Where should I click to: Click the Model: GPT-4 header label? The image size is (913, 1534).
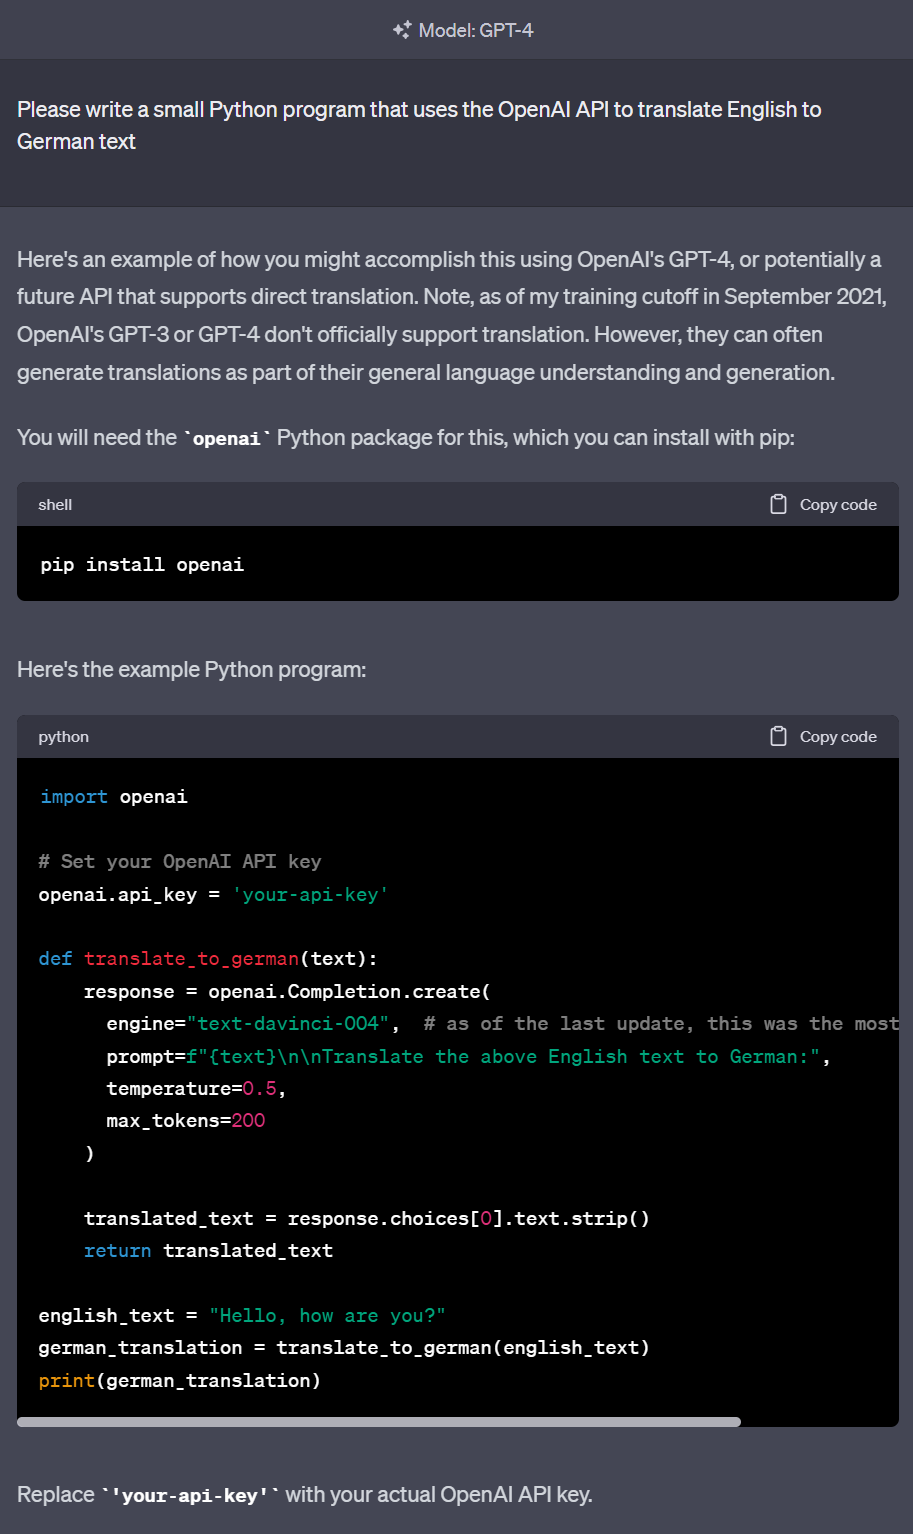(x=475, y=30)
